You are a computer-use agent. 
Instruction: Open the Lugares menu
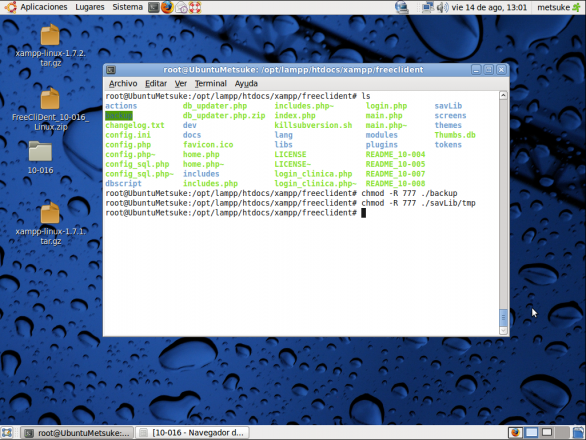pyautogui.click(x=90, y=7)
